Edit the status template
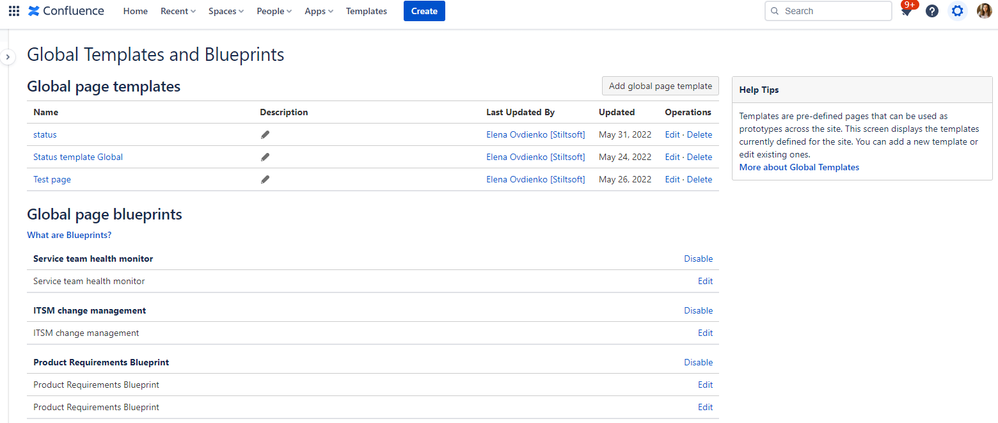Viewport: 998px width, 423px height. (x=672, y=135)
